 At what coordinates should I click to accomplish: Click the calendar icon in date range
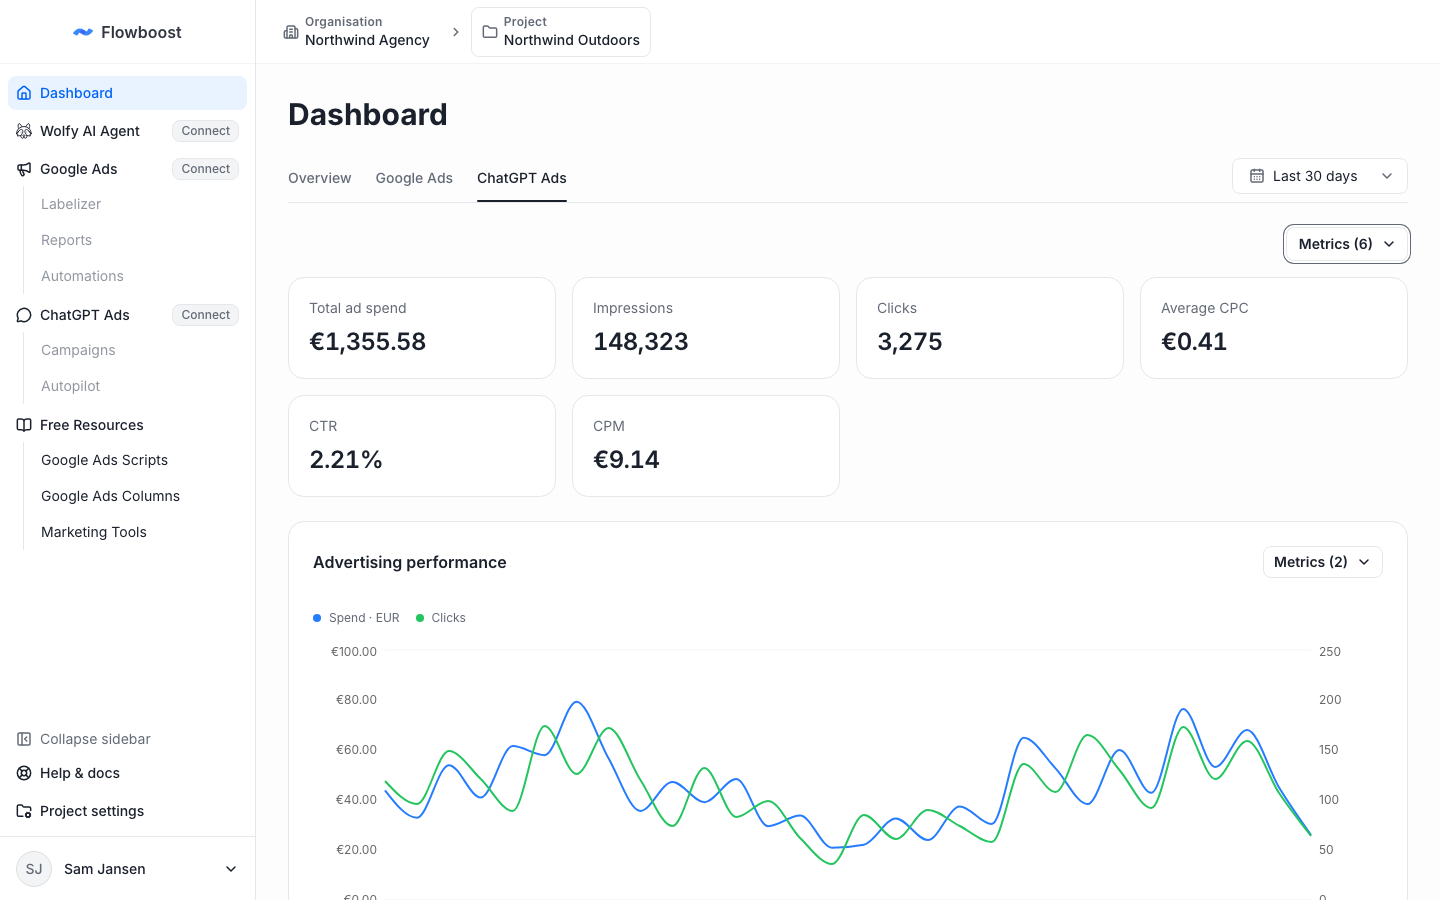click(1257, 176)
